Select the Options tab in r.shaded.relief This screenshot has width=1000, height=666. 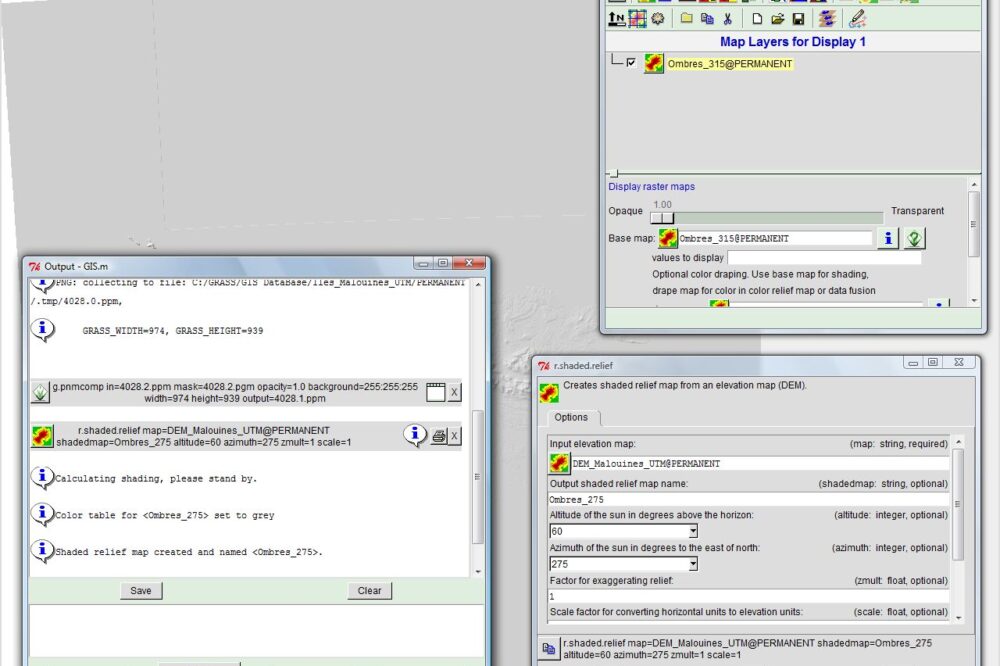[x=571, y=417]
